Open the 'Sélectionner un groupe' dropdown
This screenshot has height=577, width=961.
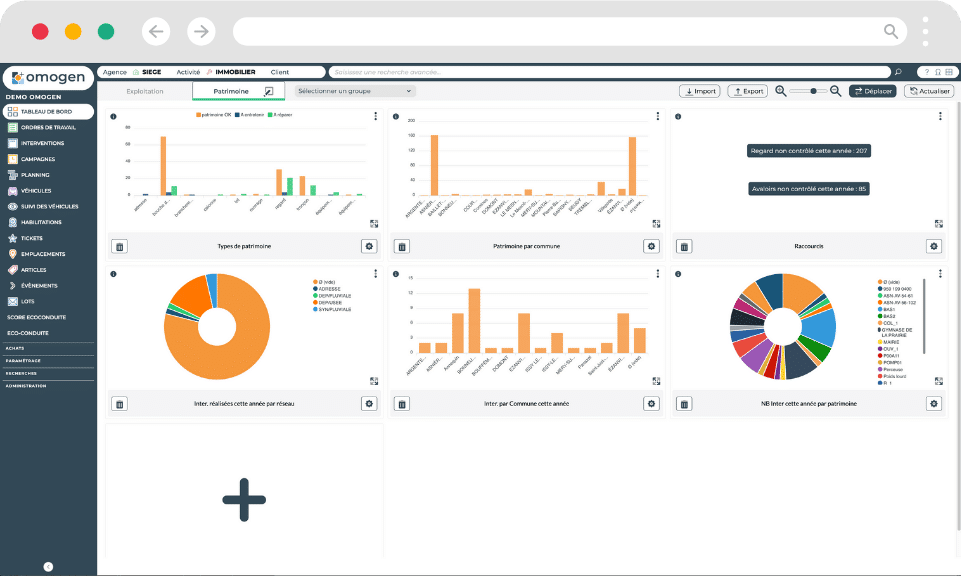355,91
